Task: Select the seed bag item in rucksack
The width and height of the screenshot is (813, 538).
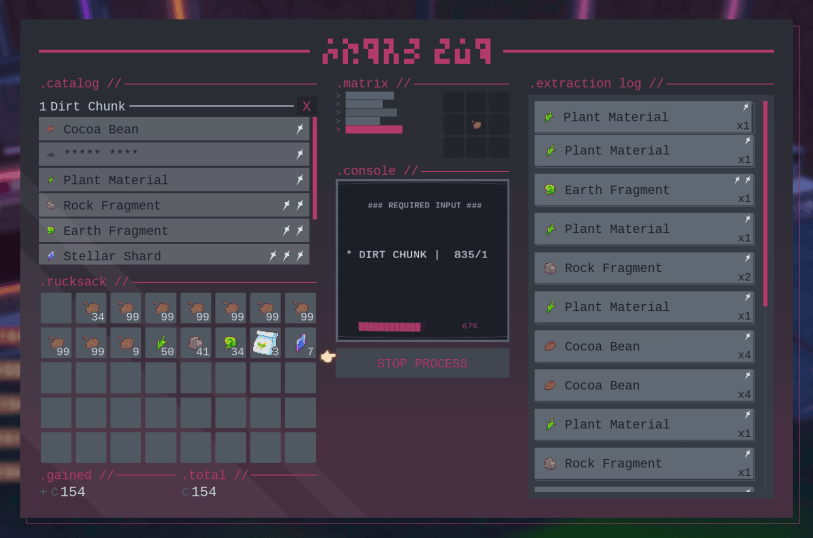Action: coord(266,343)
